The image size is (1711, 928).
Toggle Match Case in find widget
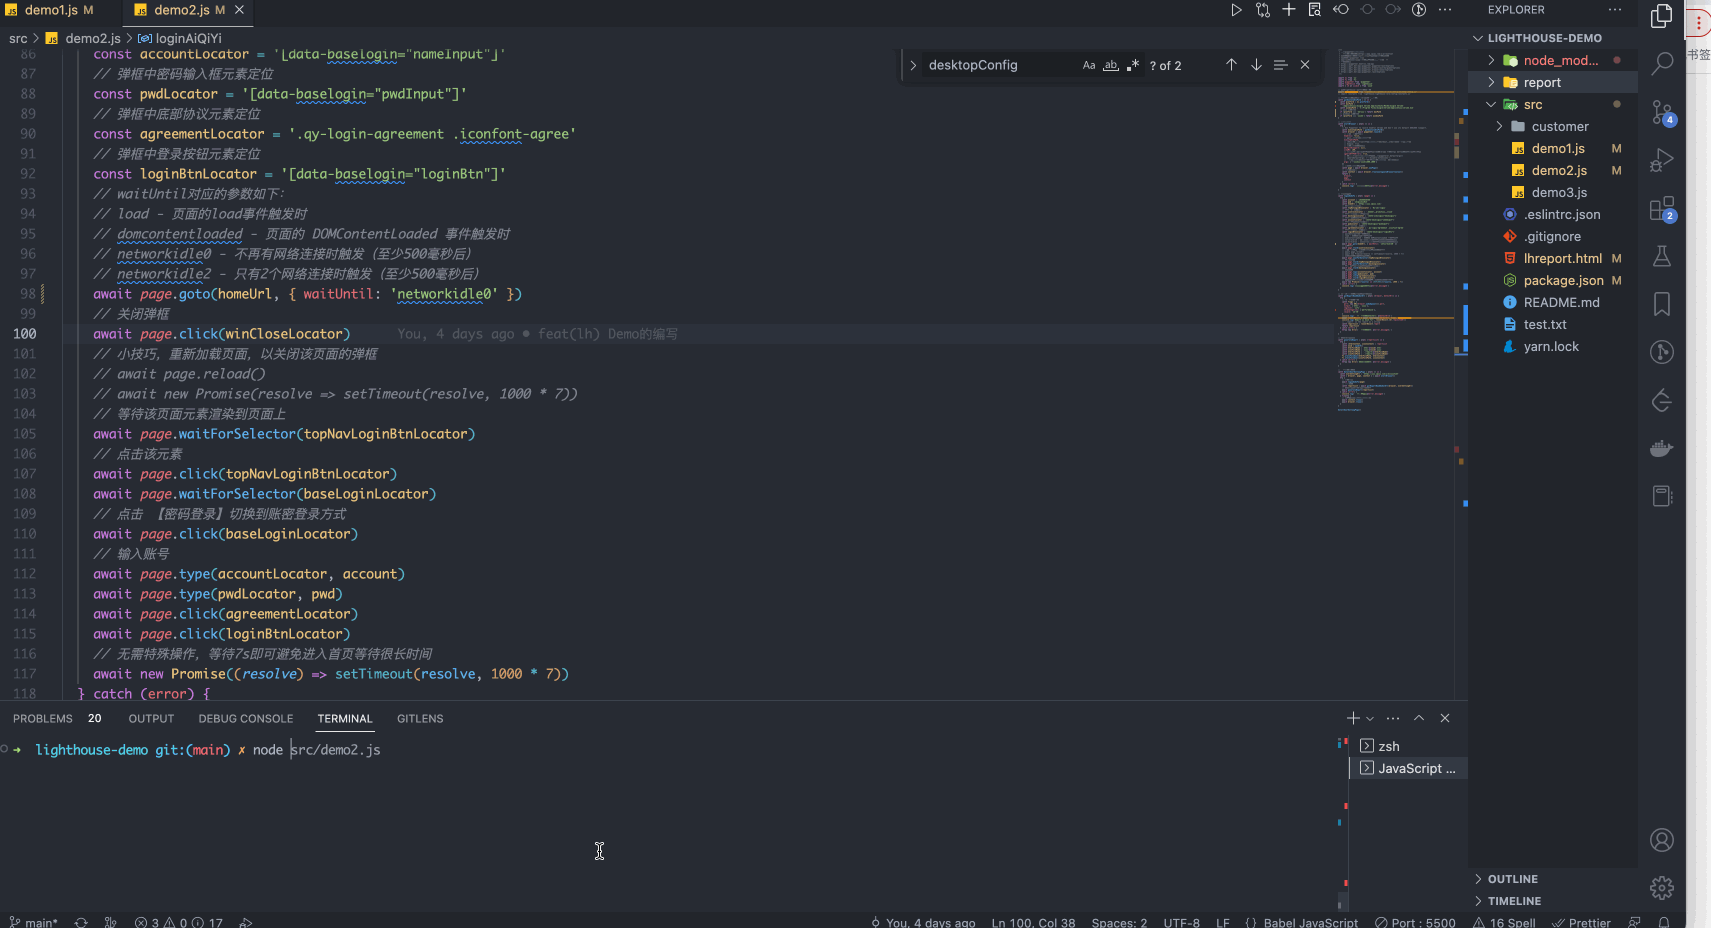(1089, 65)
